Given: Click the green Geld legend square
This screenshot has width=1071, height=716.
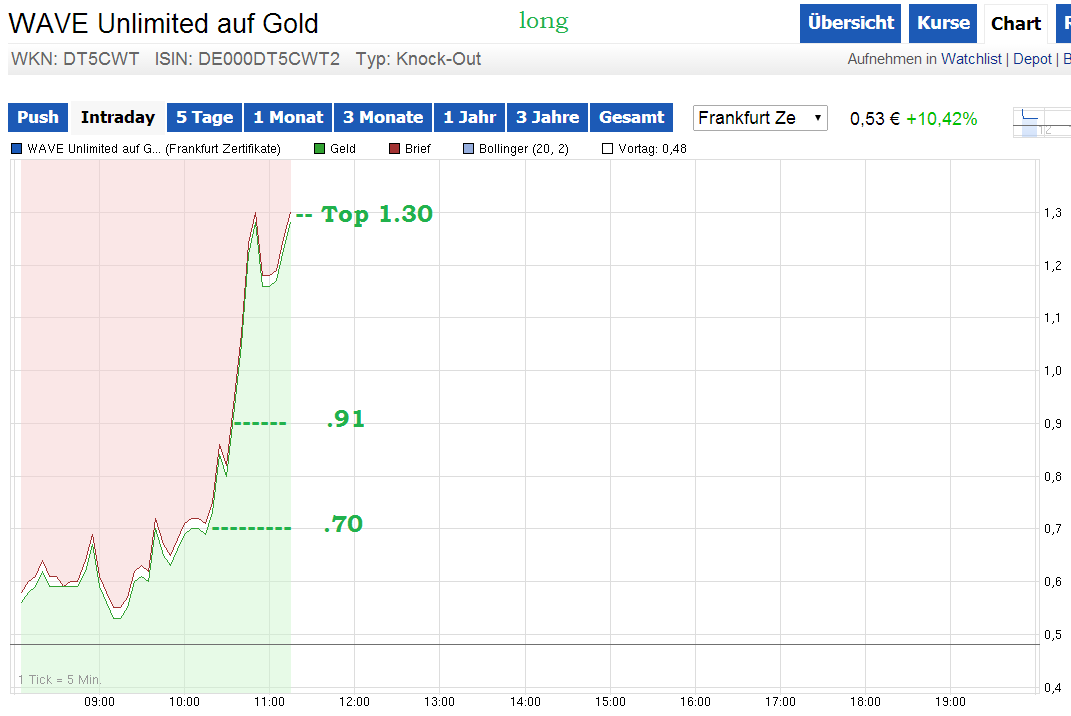Looking at the screenshot, I should [318, 148].
